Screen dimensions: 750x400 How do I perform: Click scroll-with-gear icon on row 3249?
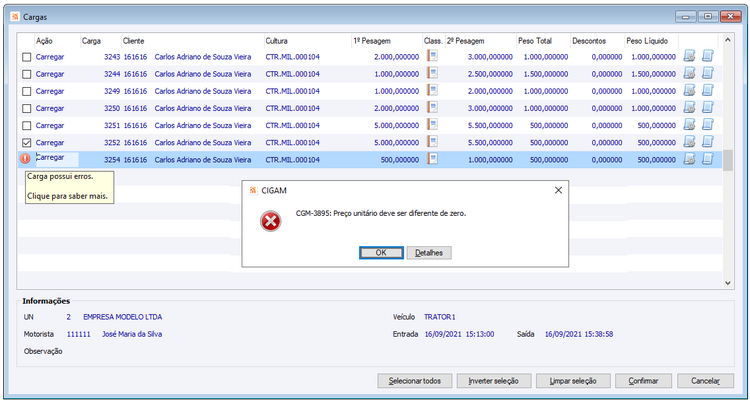(x=689, y=91)
